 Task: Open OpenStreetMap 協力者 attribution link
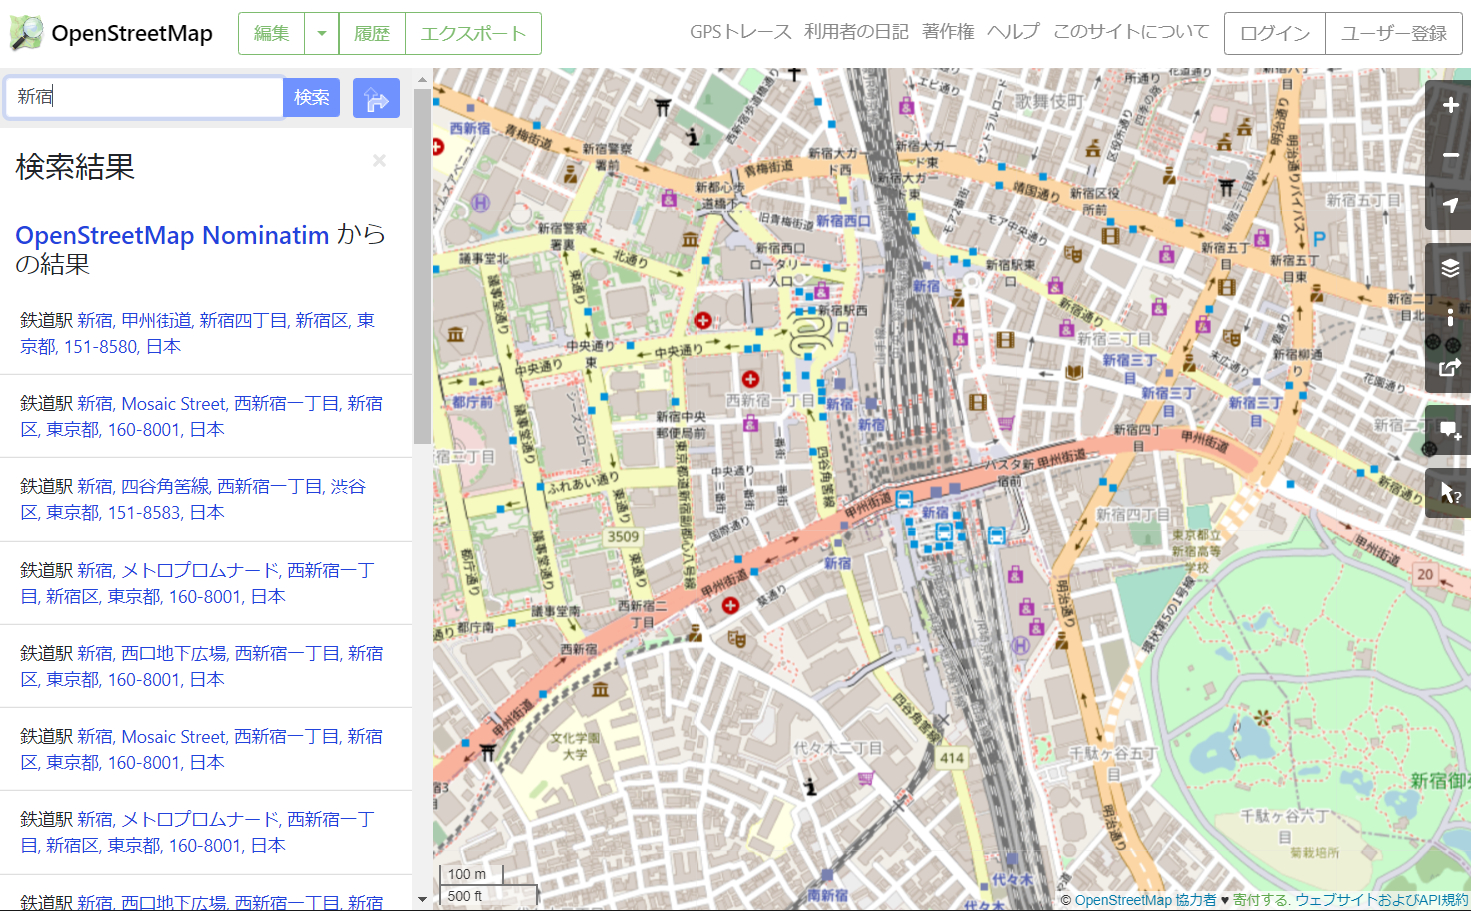[1145, 900]
